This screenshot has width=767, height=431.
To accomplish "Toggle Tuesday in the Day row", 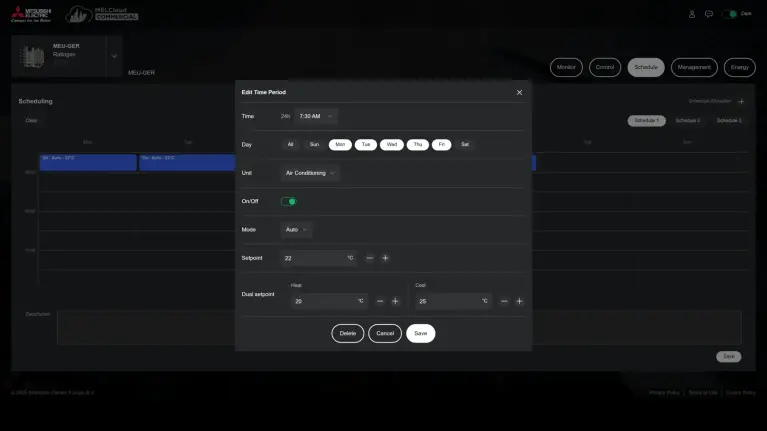I will pyautogui.click(x=366, y=144).
